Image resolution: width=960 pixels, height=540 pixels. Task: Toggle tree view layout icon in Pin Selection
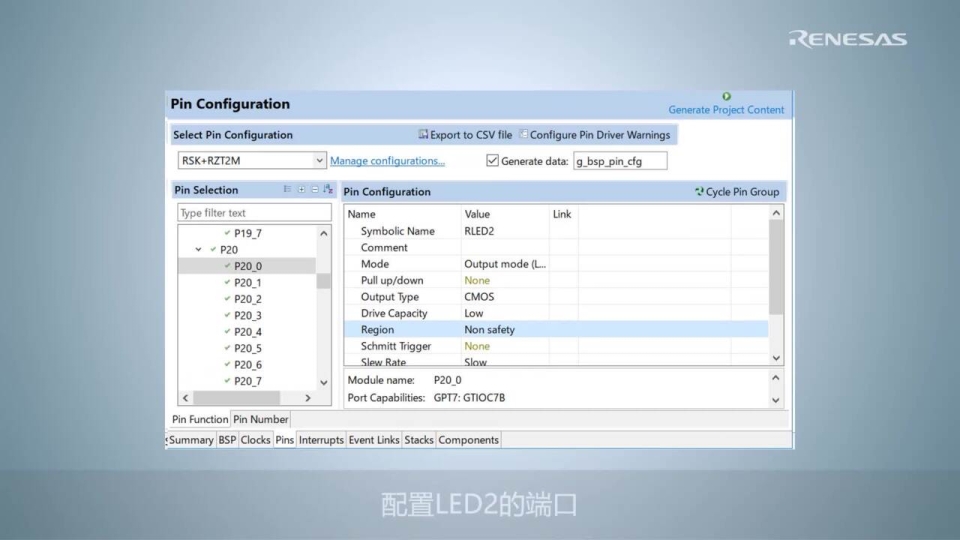(x=288, y=189)
